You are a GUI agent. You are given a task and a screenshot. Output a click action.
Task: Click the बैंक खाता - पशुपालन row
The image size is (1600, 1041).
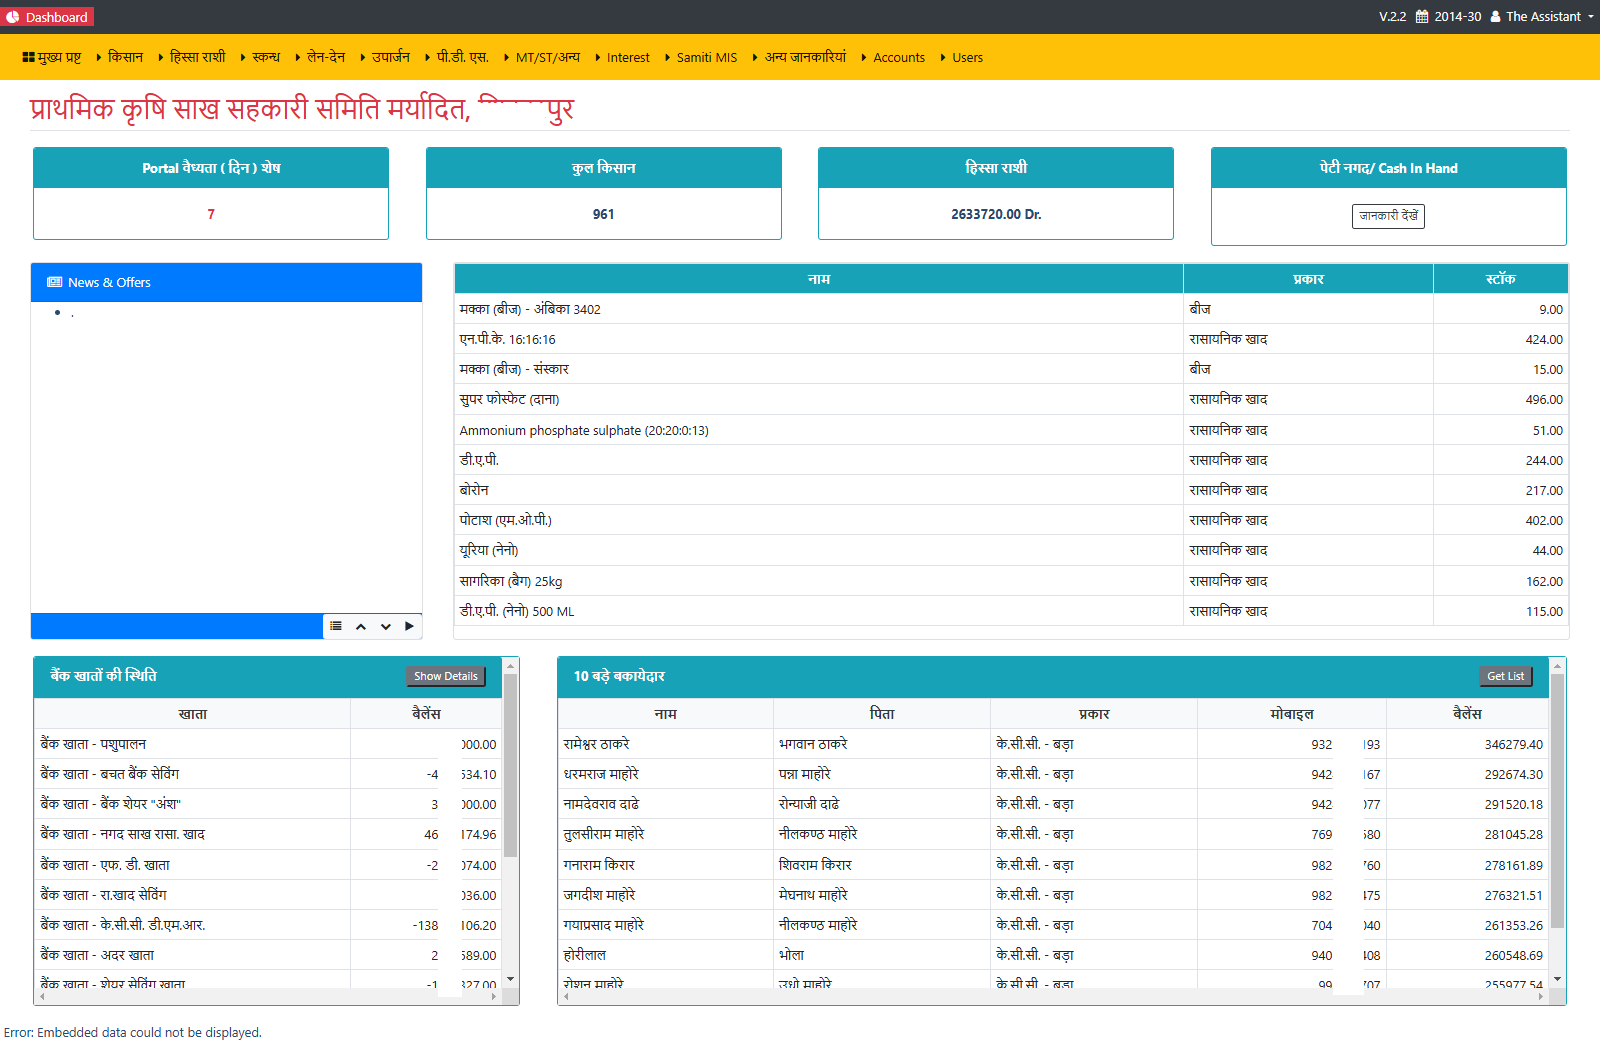(x=268, y=744)
